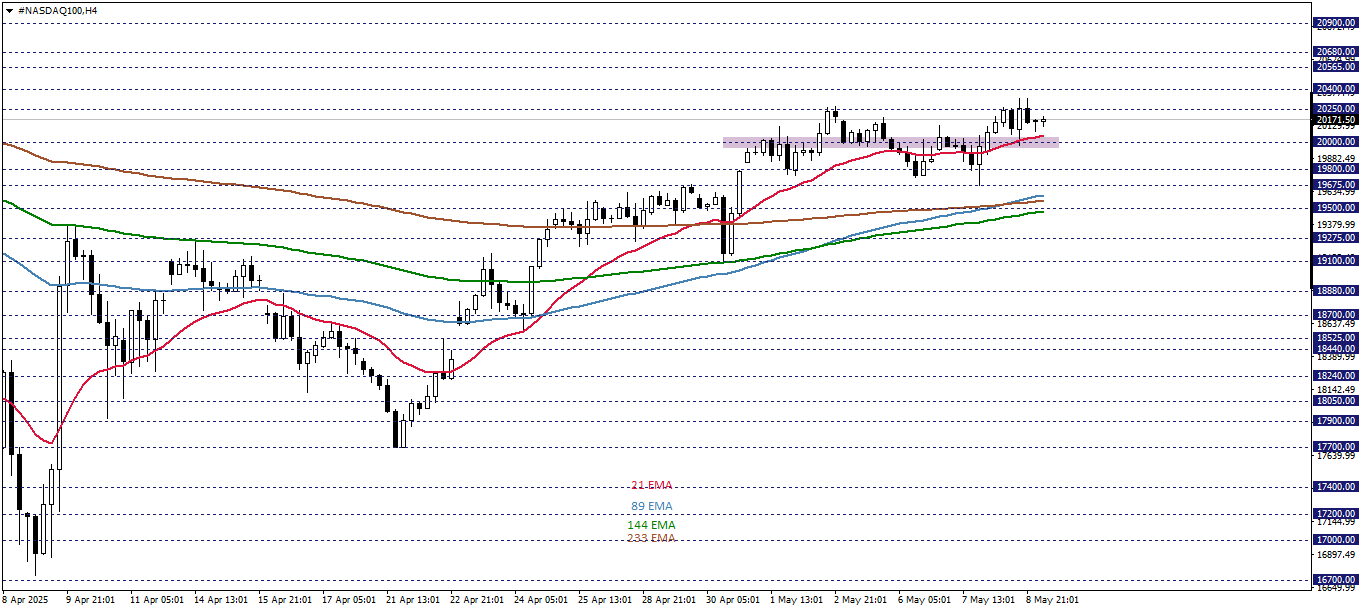This screenshot has height=611, width=1362.
Task: Click the 8 May 21:01 time label
Action: coord(1053,600)
